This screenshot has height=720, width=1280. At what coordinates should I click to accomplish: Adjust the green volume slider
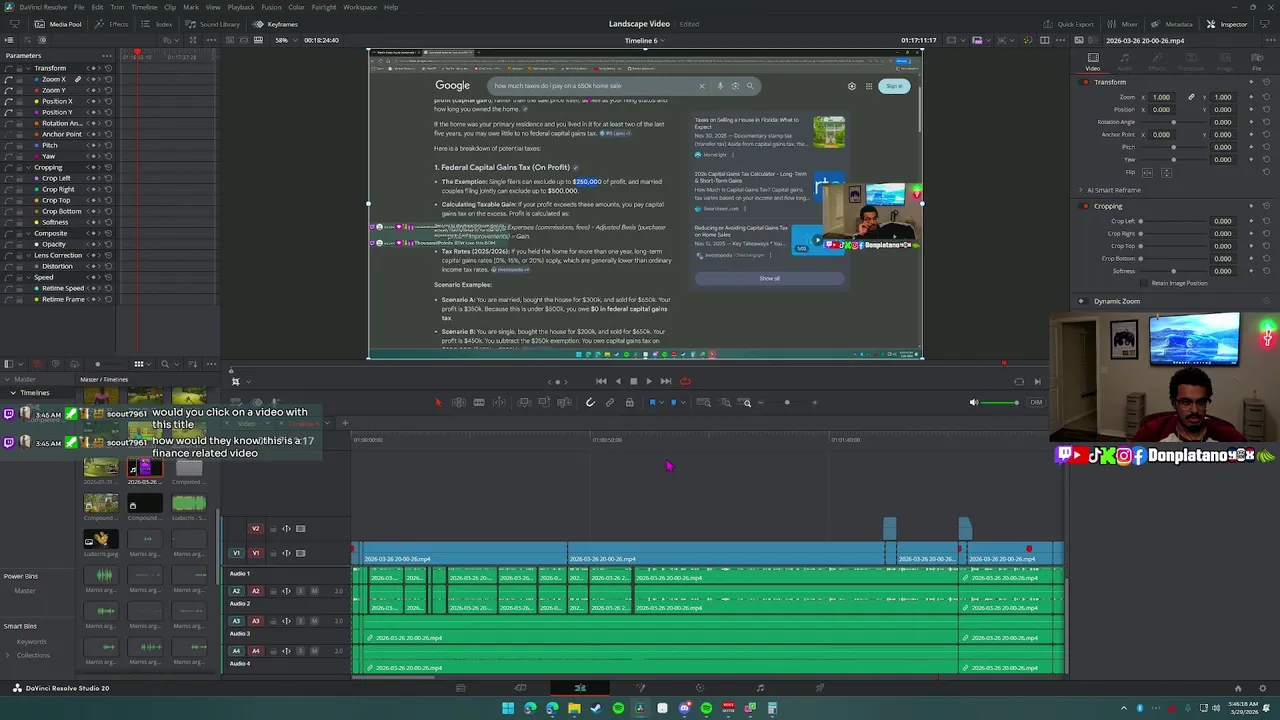(x=1001, y=402)
